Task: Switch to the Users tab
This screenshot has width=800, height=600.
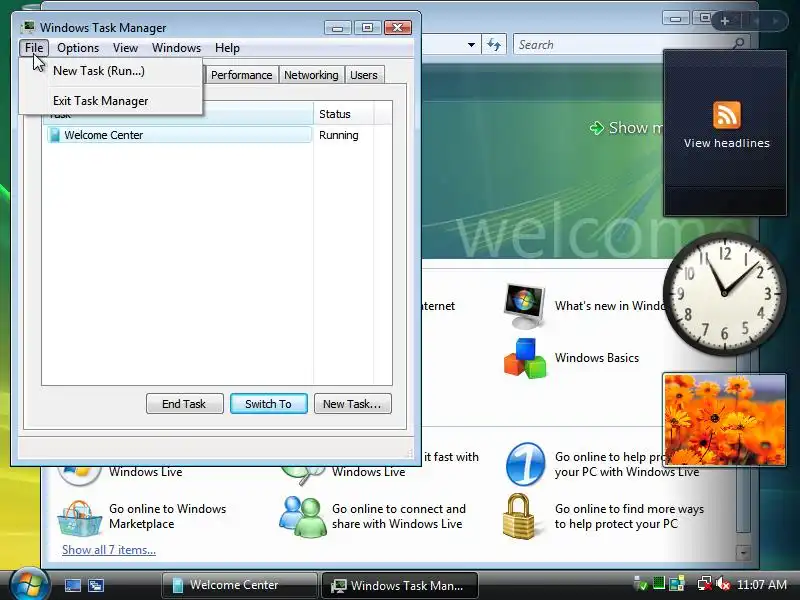Action: [364, 75]
